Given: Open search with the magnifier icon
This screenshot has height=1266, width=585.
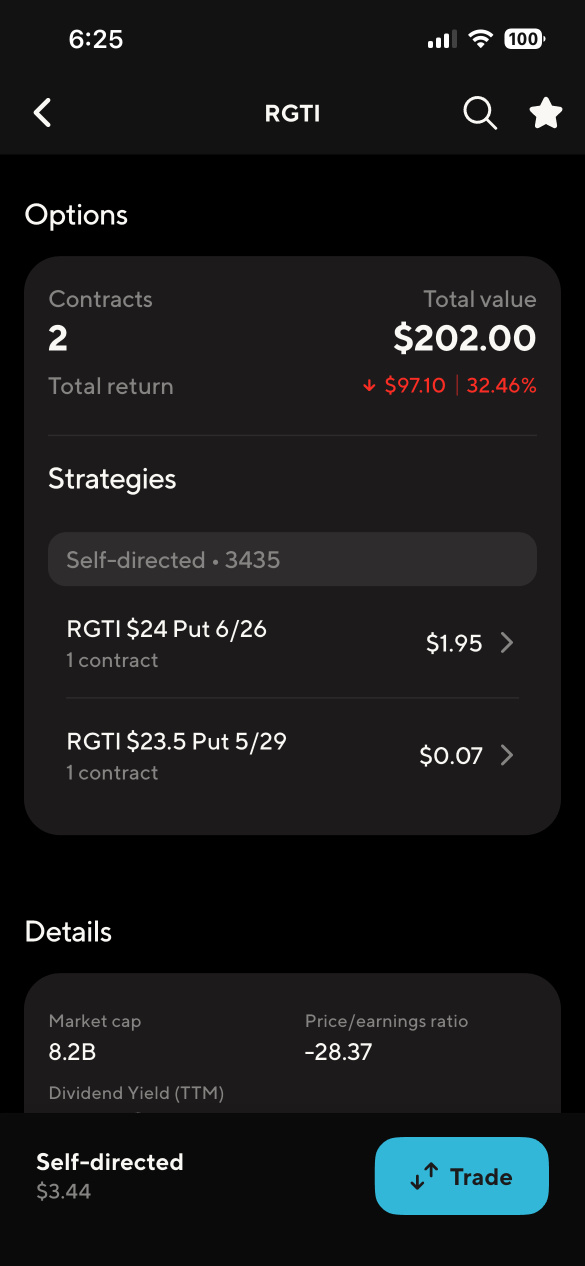Looking at the screenshot, I should (480, 113).
